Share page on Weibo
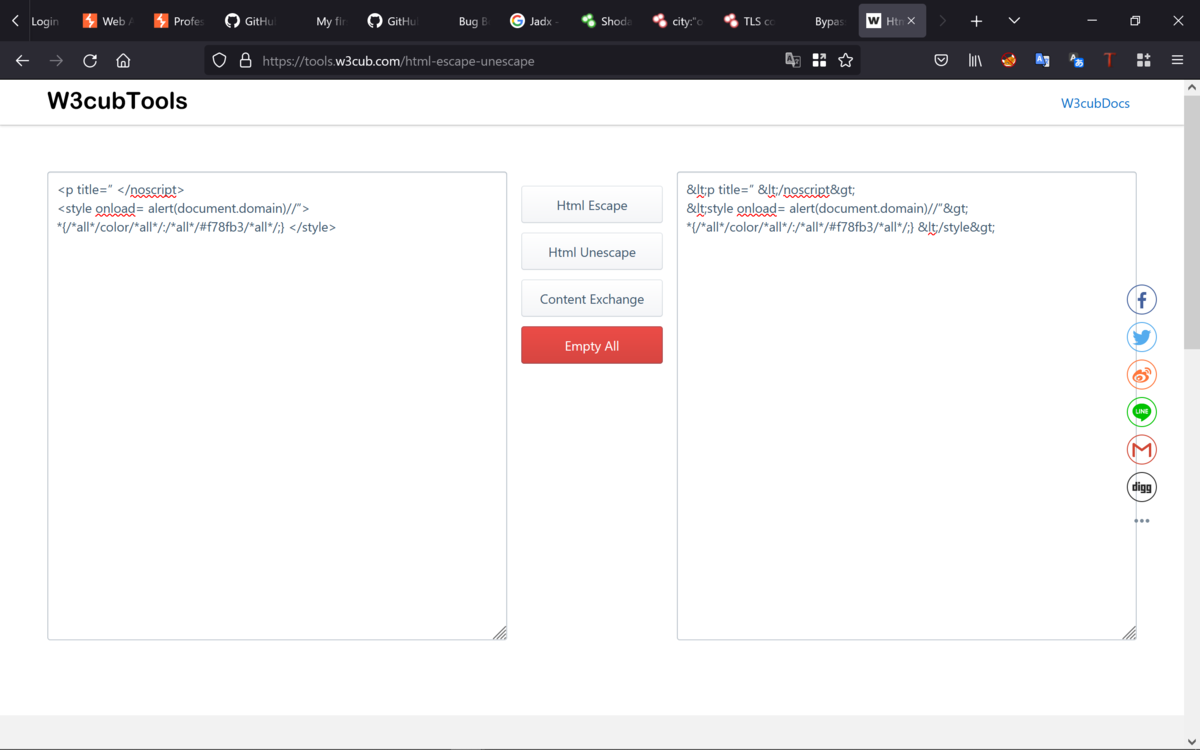The height and width of the screenshot is (750, 1200). click(x=1142, y=375)
